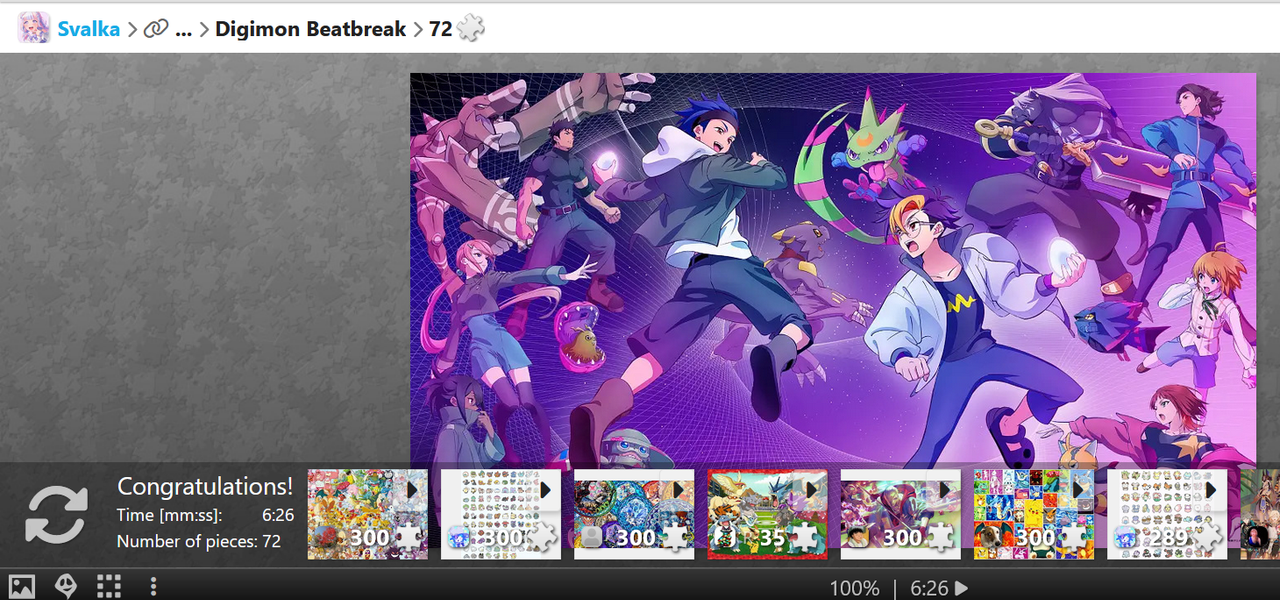Click play arrow on second sprite sheet thumbnail
Image resolution: width=1280 pixels, height=600 pixels.
pyautogui.click(x=546, y=490)
